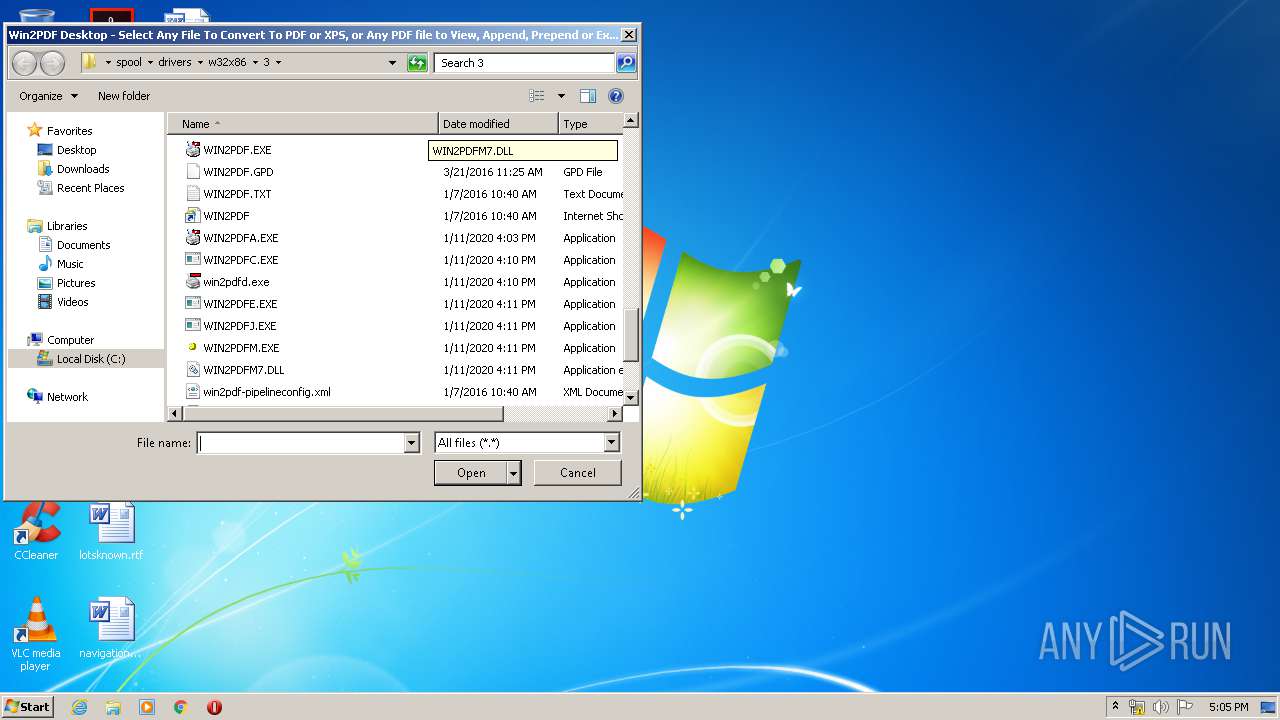Select WIN2PDF internet shortcut icon
Image resolution: width=1280 pixels, height=720 pixels.
[x=193, y=216]
